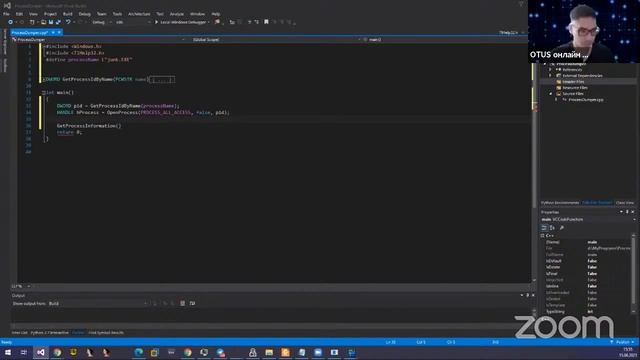Open the Local Windows Debugger dropdown arrow
Image resolution: width=640 pixels, height=360 pixels.
pyautogui.click(x=209, y=22)
